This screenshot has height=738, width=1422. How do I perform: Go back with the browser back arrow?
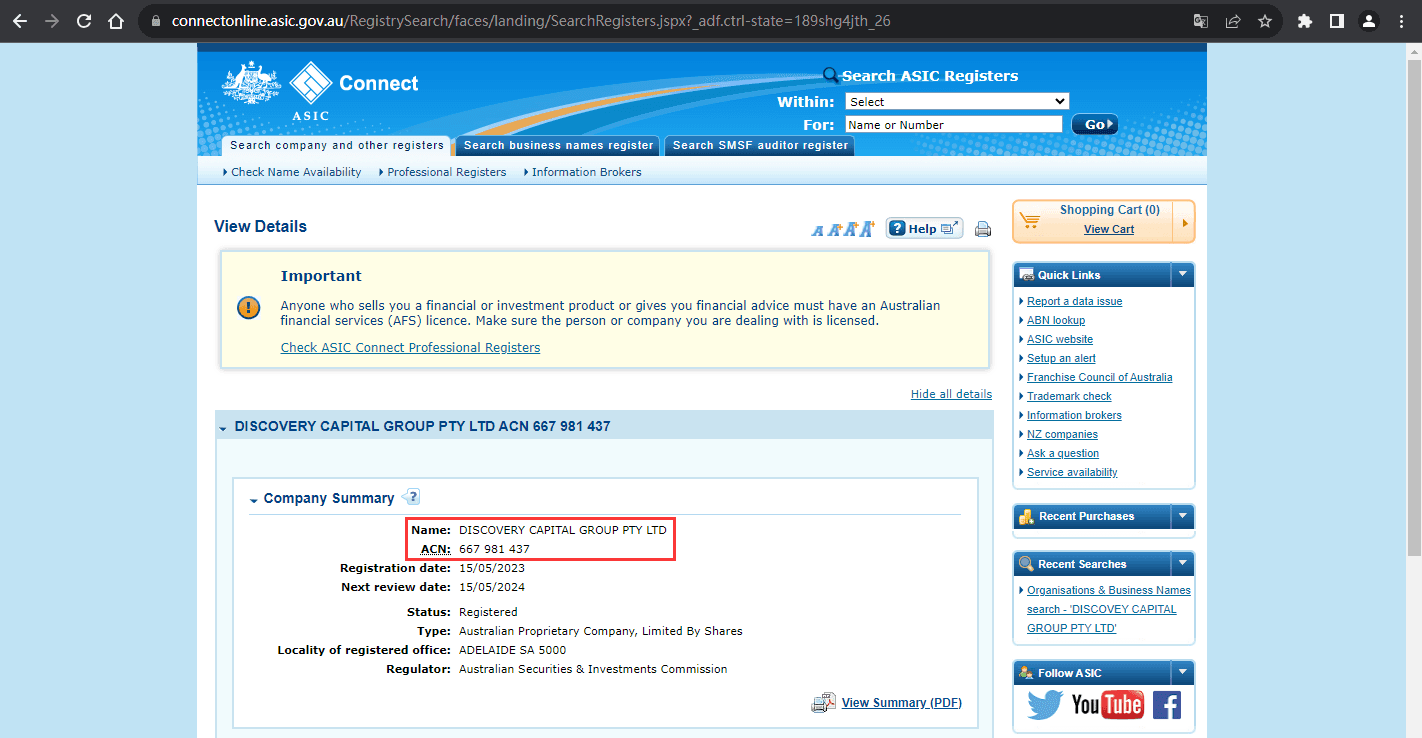pyautogui.click(x=20, y=21)
